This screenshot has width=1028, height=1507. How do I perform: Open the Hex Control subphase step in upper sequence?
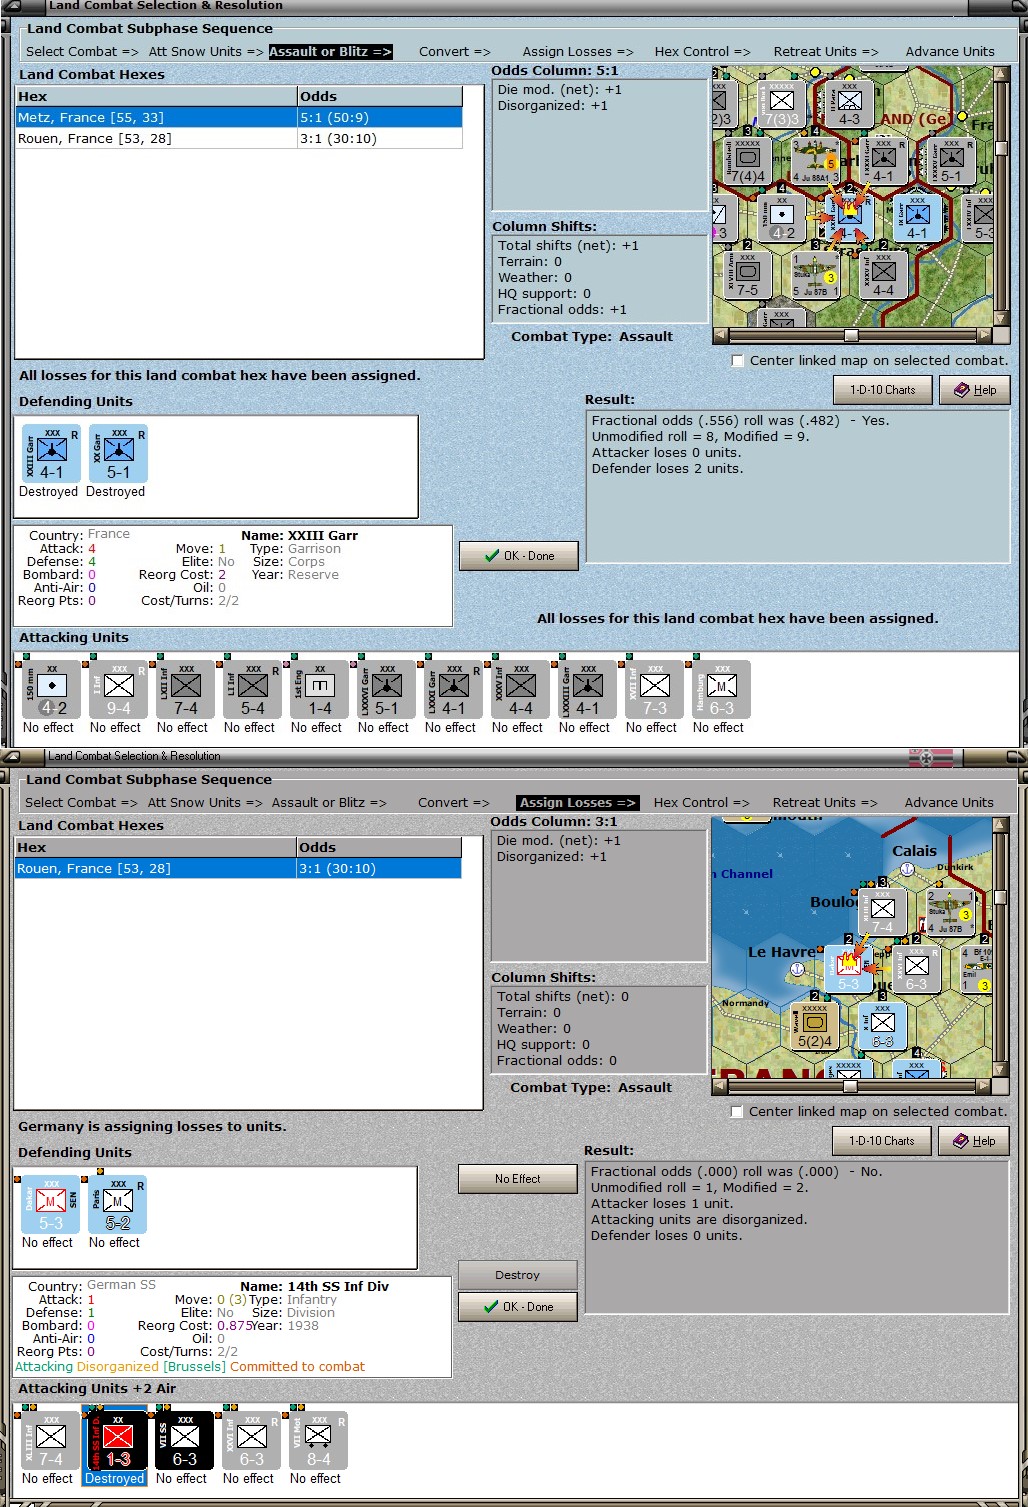[702, 52]
